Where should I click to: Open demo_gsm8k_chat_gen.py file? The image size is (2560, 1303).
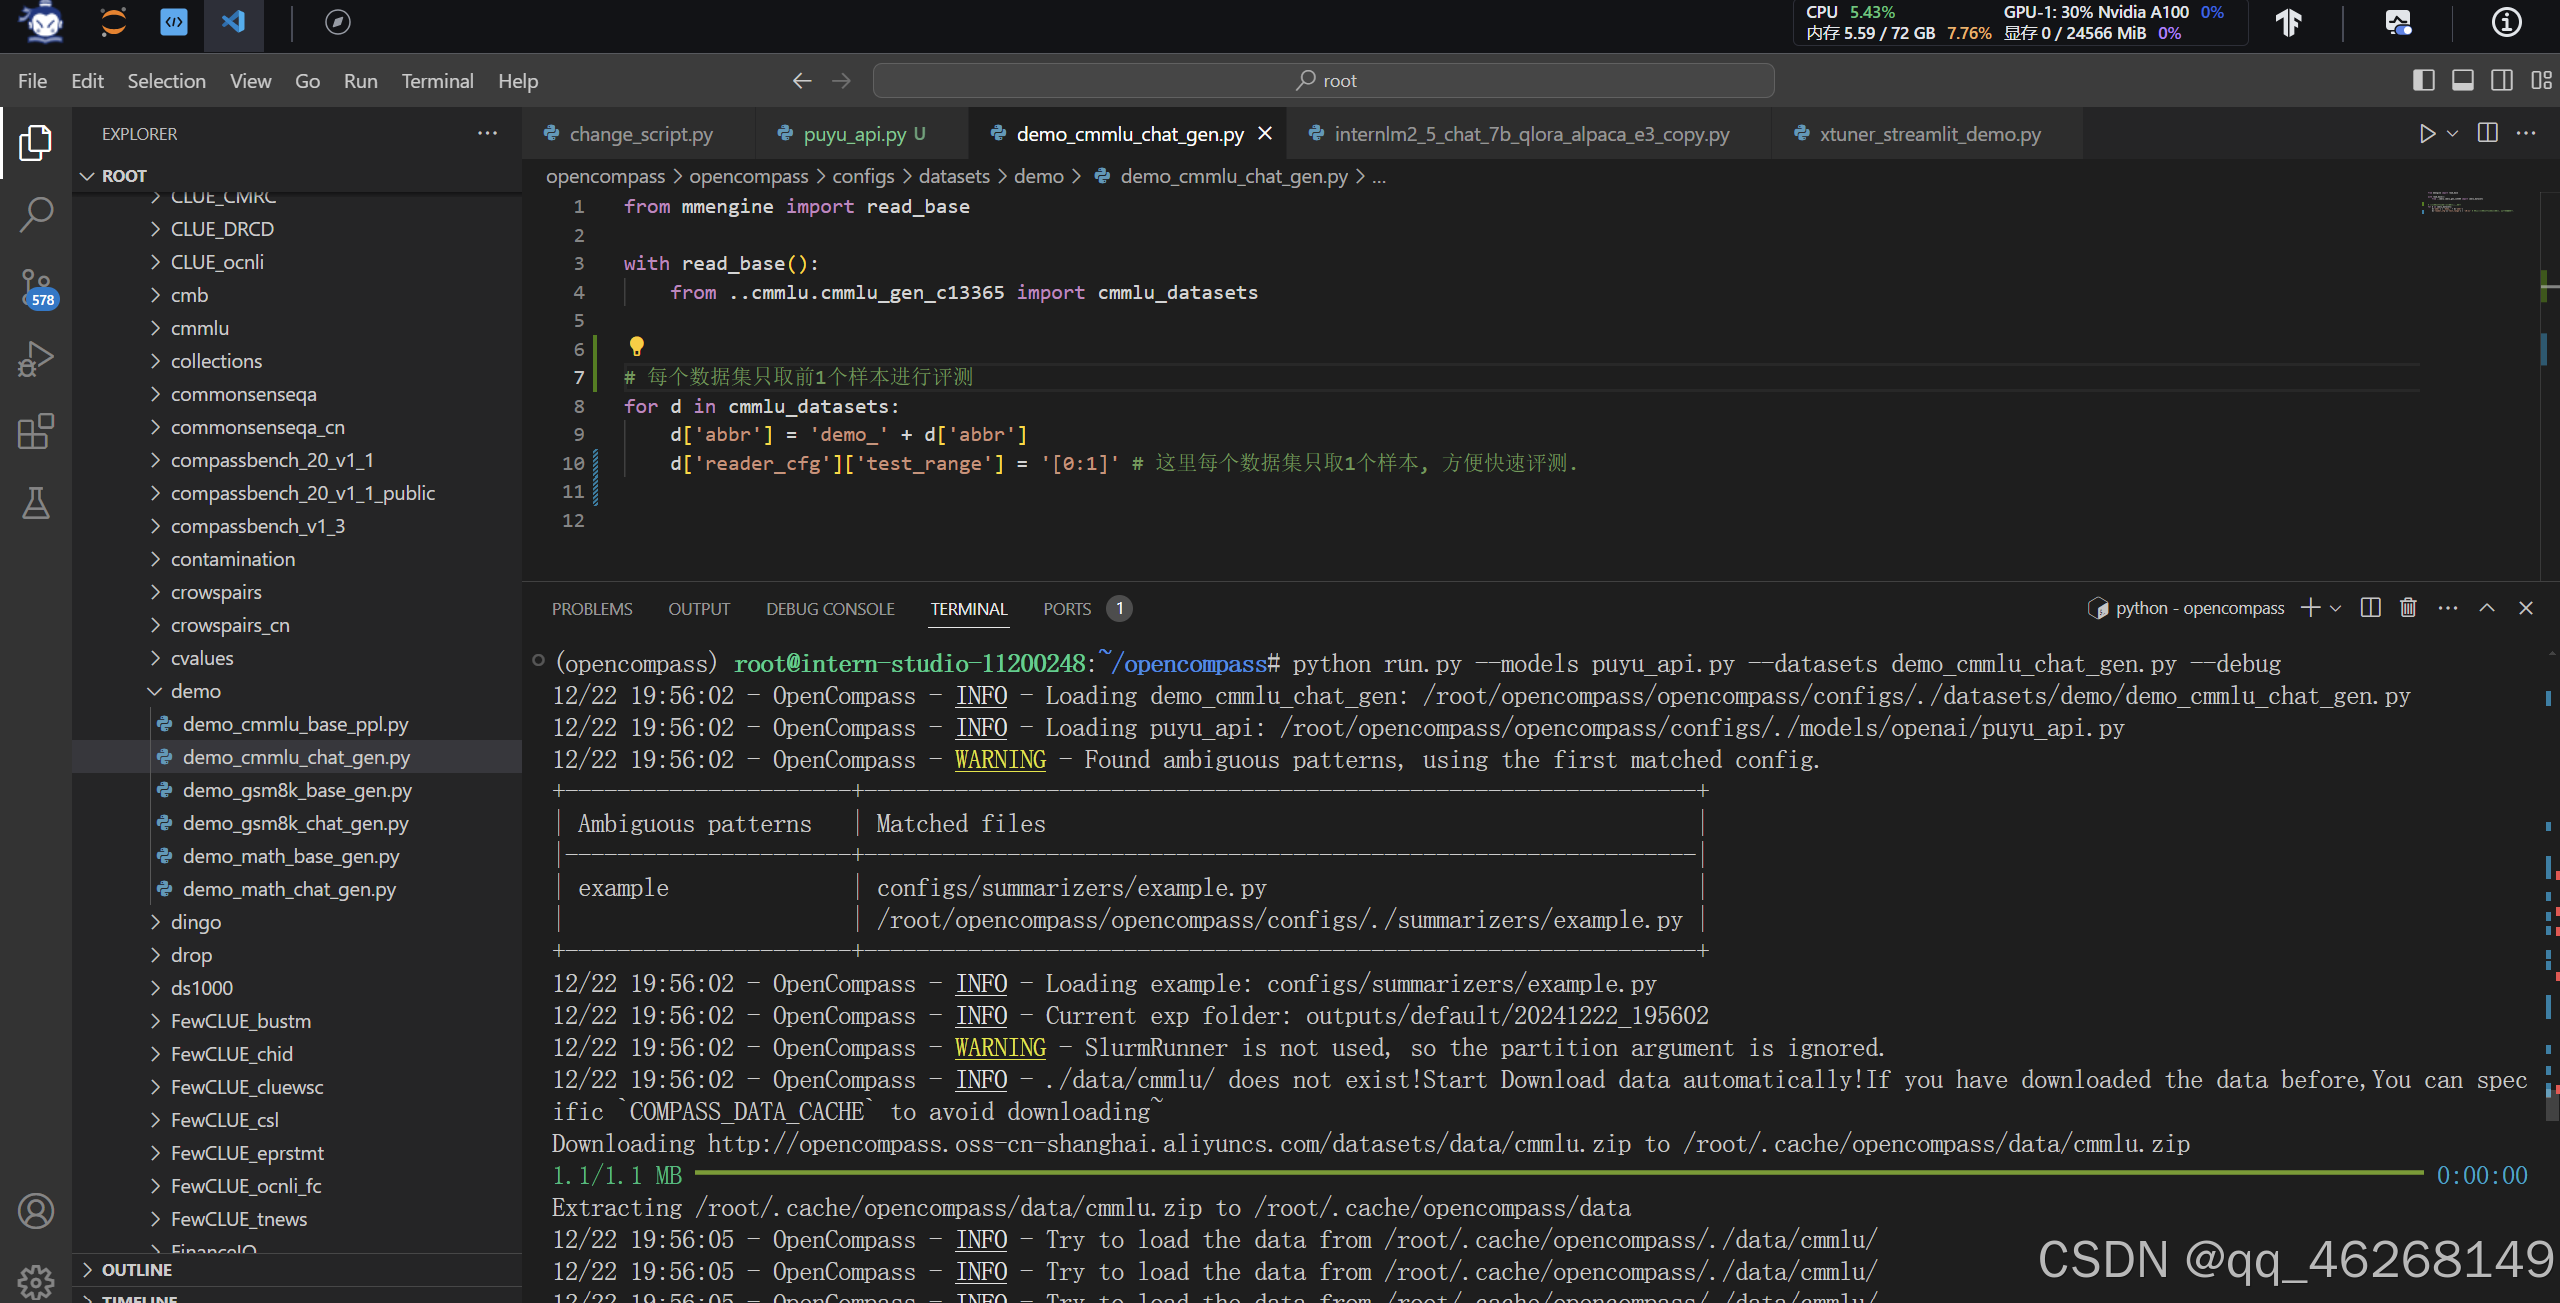(x=295, y=823)
